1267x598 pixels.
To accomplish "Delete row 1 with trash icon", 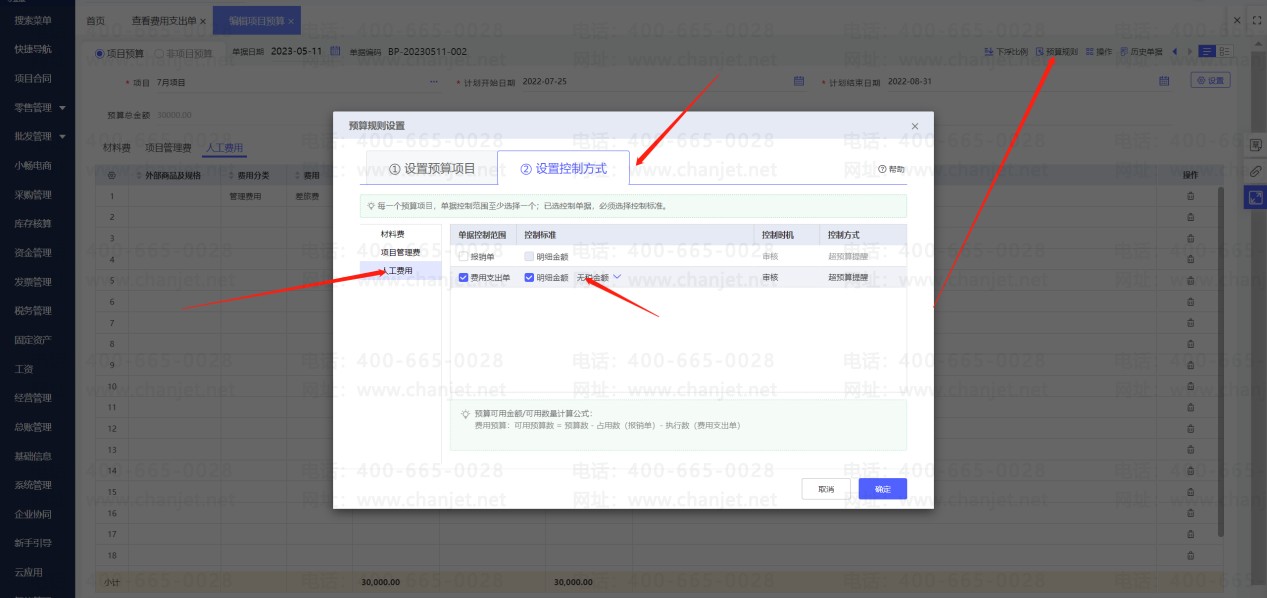I will click(1190, 196).
